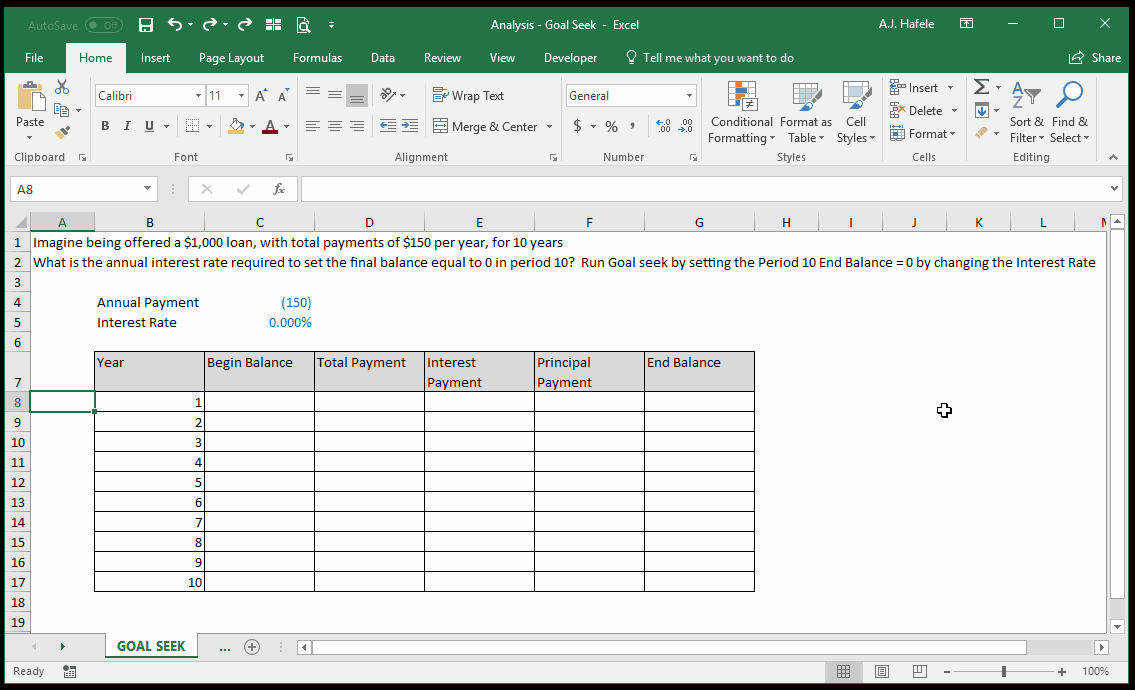
Task: Click the Percent Style icon
Action: tap(612, 126)
